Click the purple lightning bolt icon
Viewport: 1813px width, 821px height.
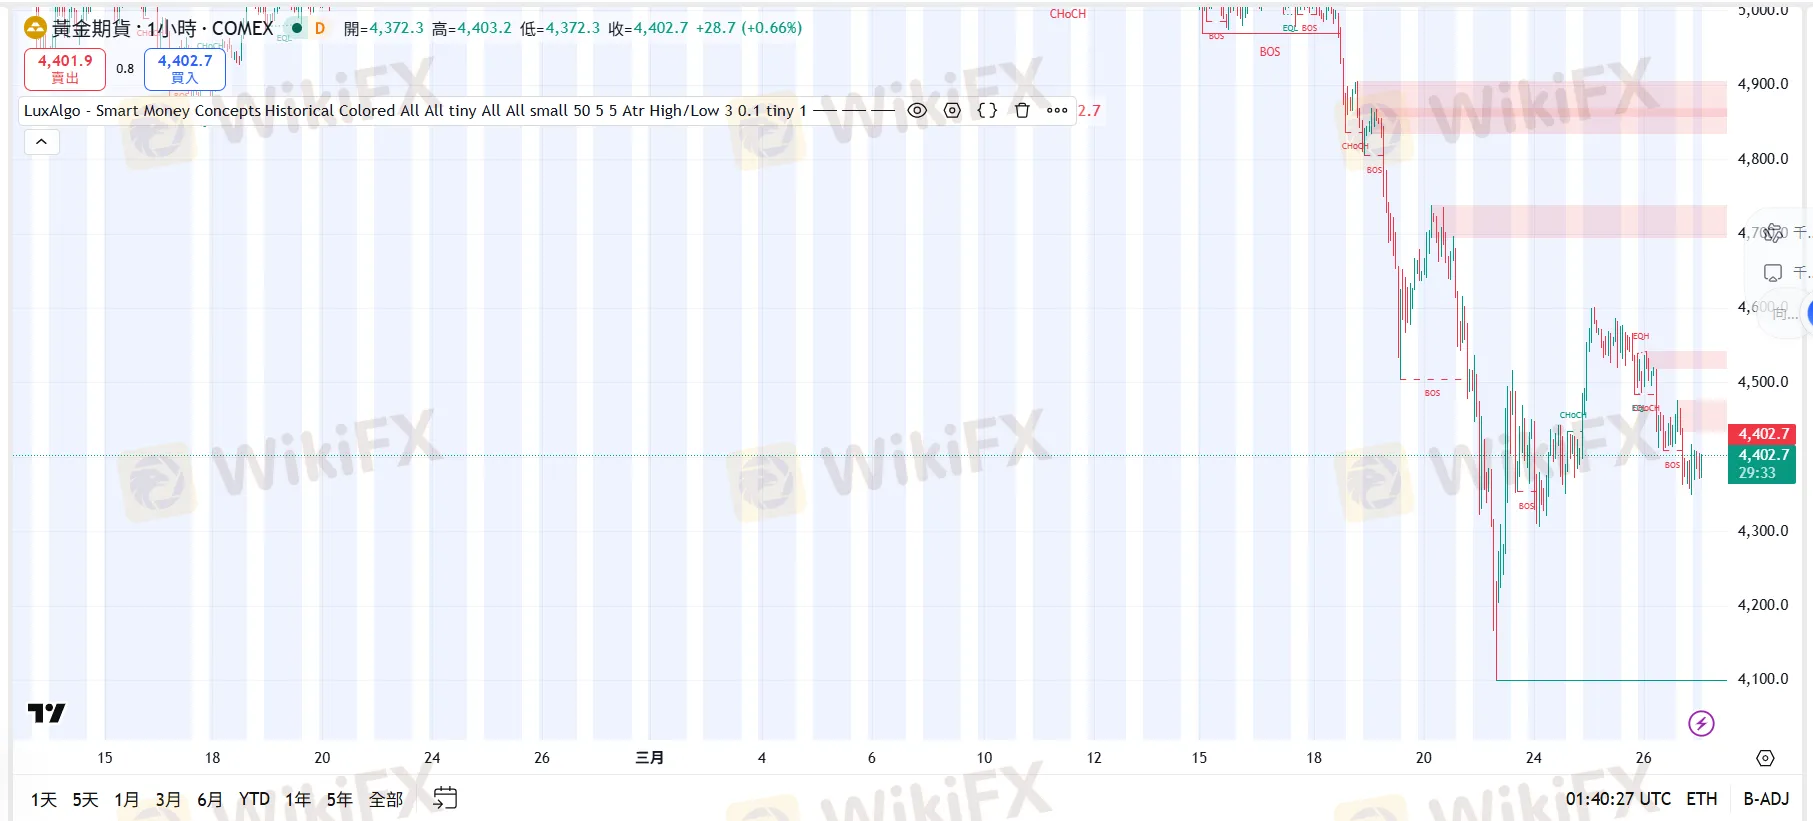[x=1701, y=723]
